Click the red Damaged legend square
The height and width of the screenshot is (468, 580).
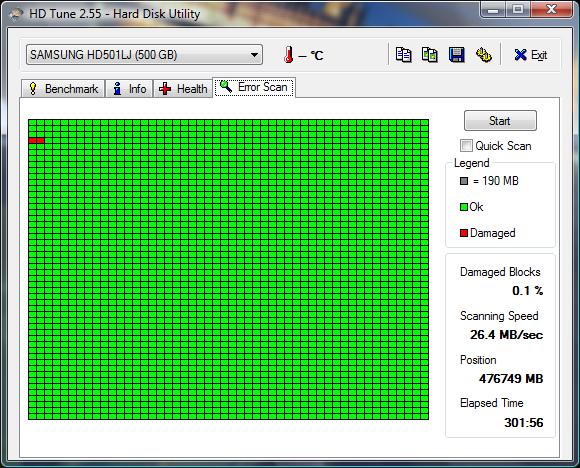[464, 233]
